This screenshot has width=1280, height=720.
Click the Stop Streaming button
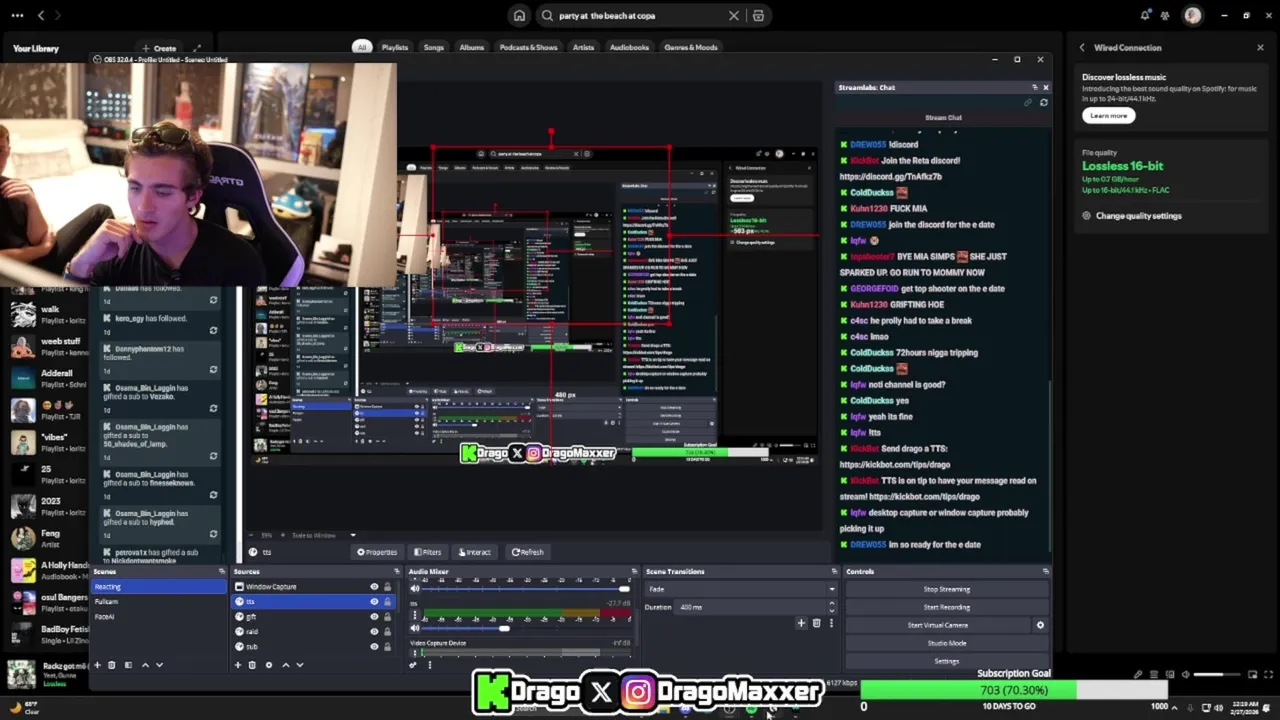coord(946,589)
